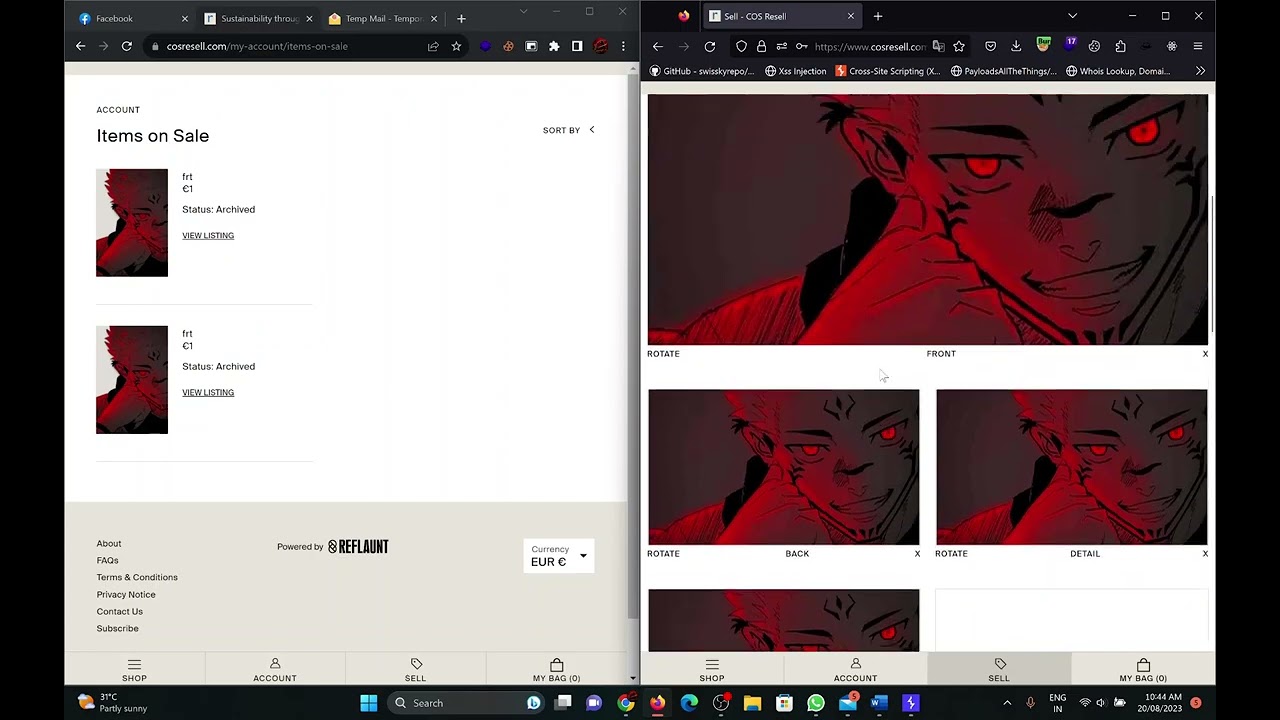Rotate the BACK image

click(x=663, y=553)
